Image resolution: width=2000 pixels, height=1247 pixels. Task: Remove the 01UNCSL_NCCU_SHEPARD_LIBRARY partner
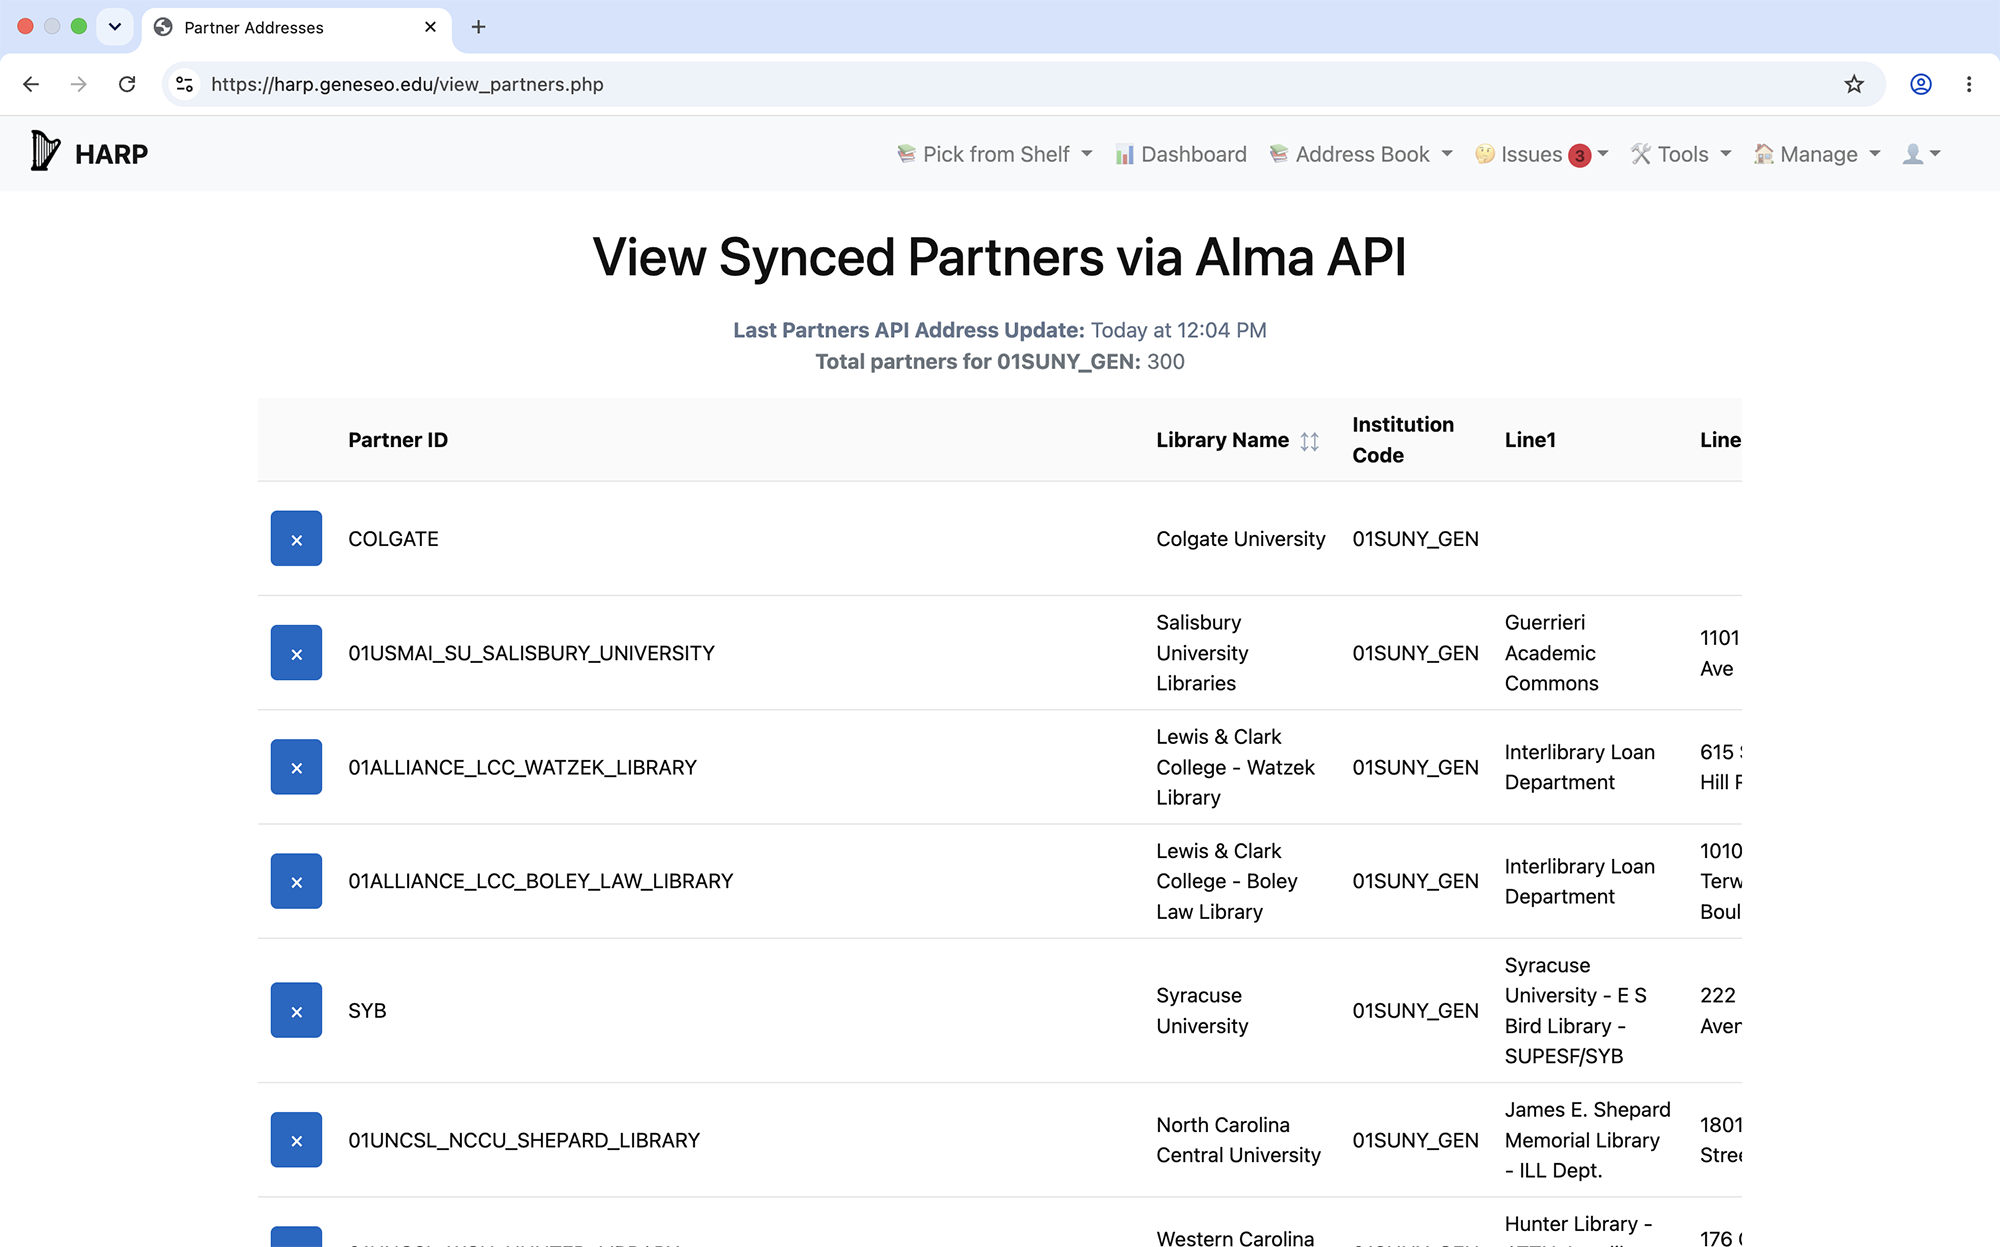296,1140
